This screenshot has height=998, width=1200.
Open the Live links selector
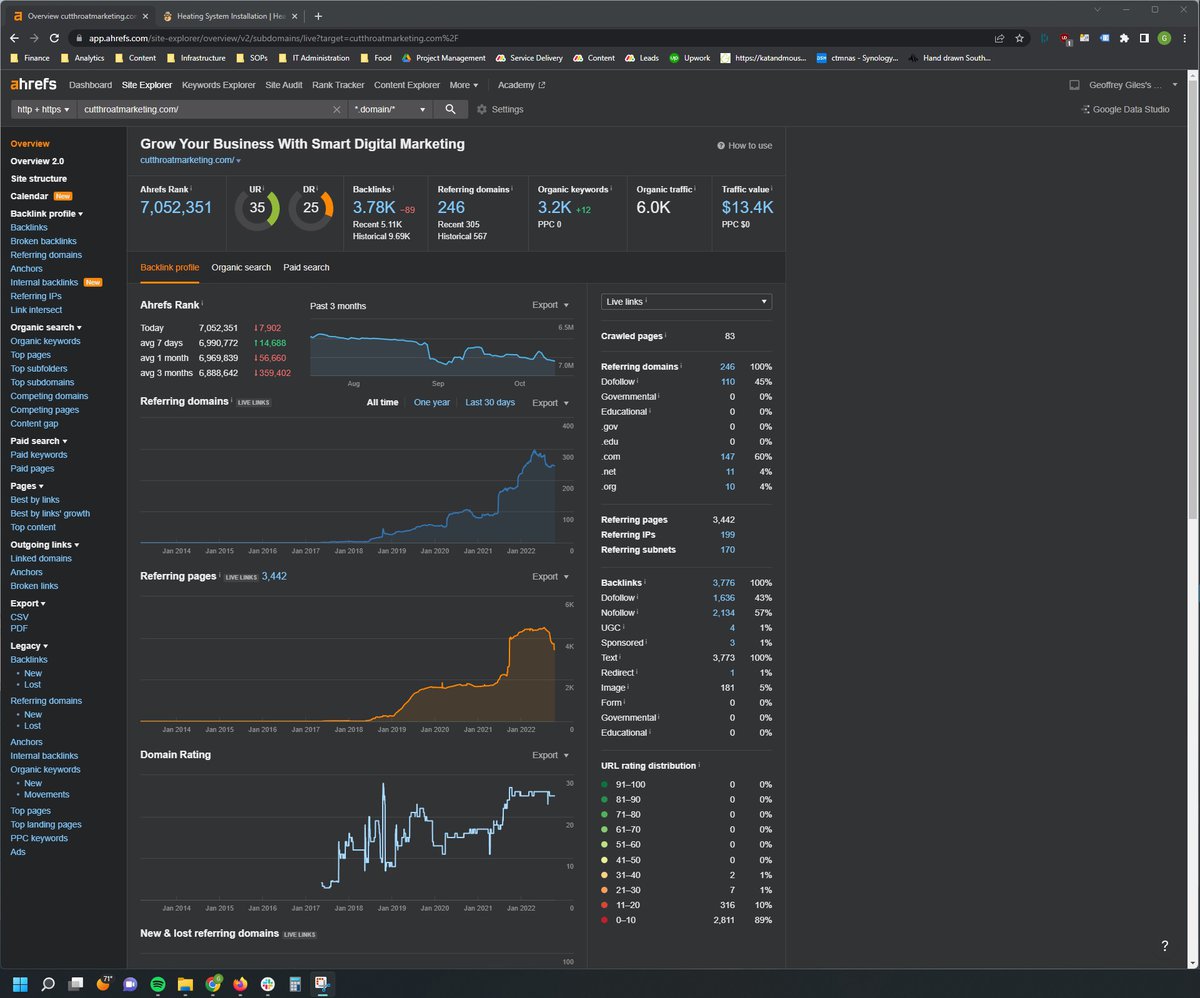[686, 301]
